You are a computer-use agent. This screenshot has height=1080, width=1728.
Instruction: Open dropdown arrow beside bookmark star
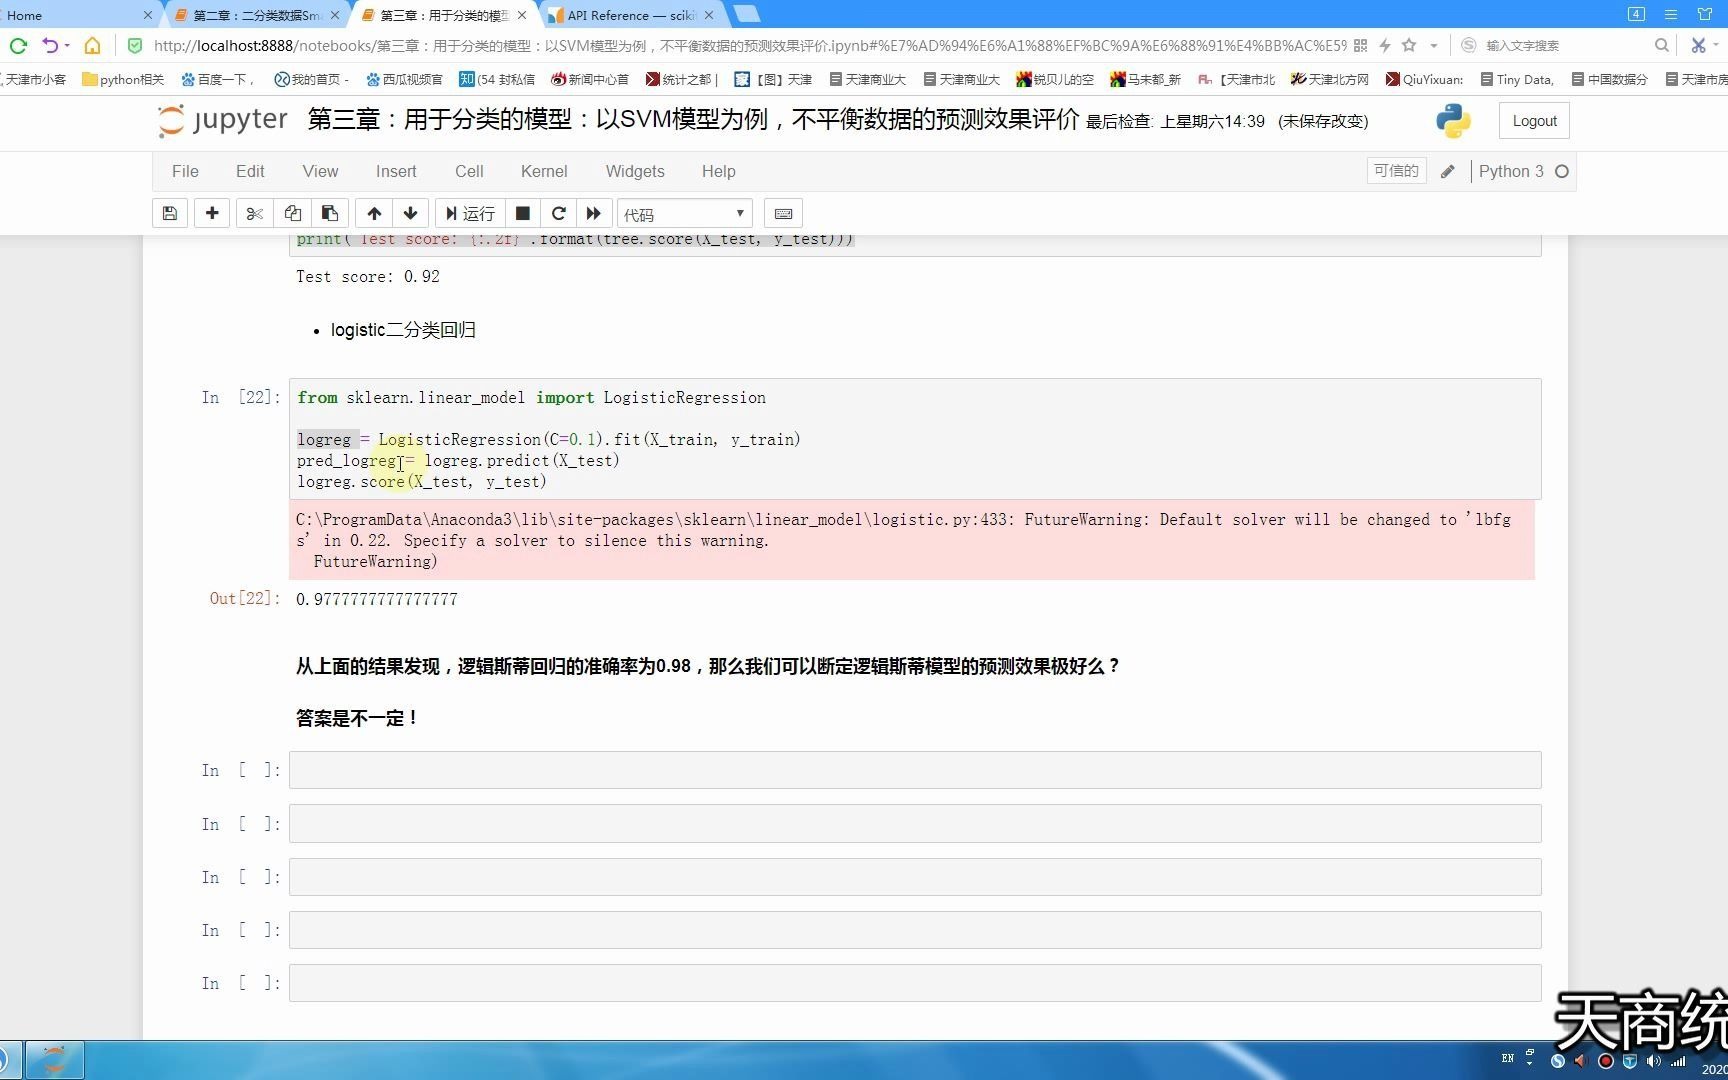coord(1433,45)
